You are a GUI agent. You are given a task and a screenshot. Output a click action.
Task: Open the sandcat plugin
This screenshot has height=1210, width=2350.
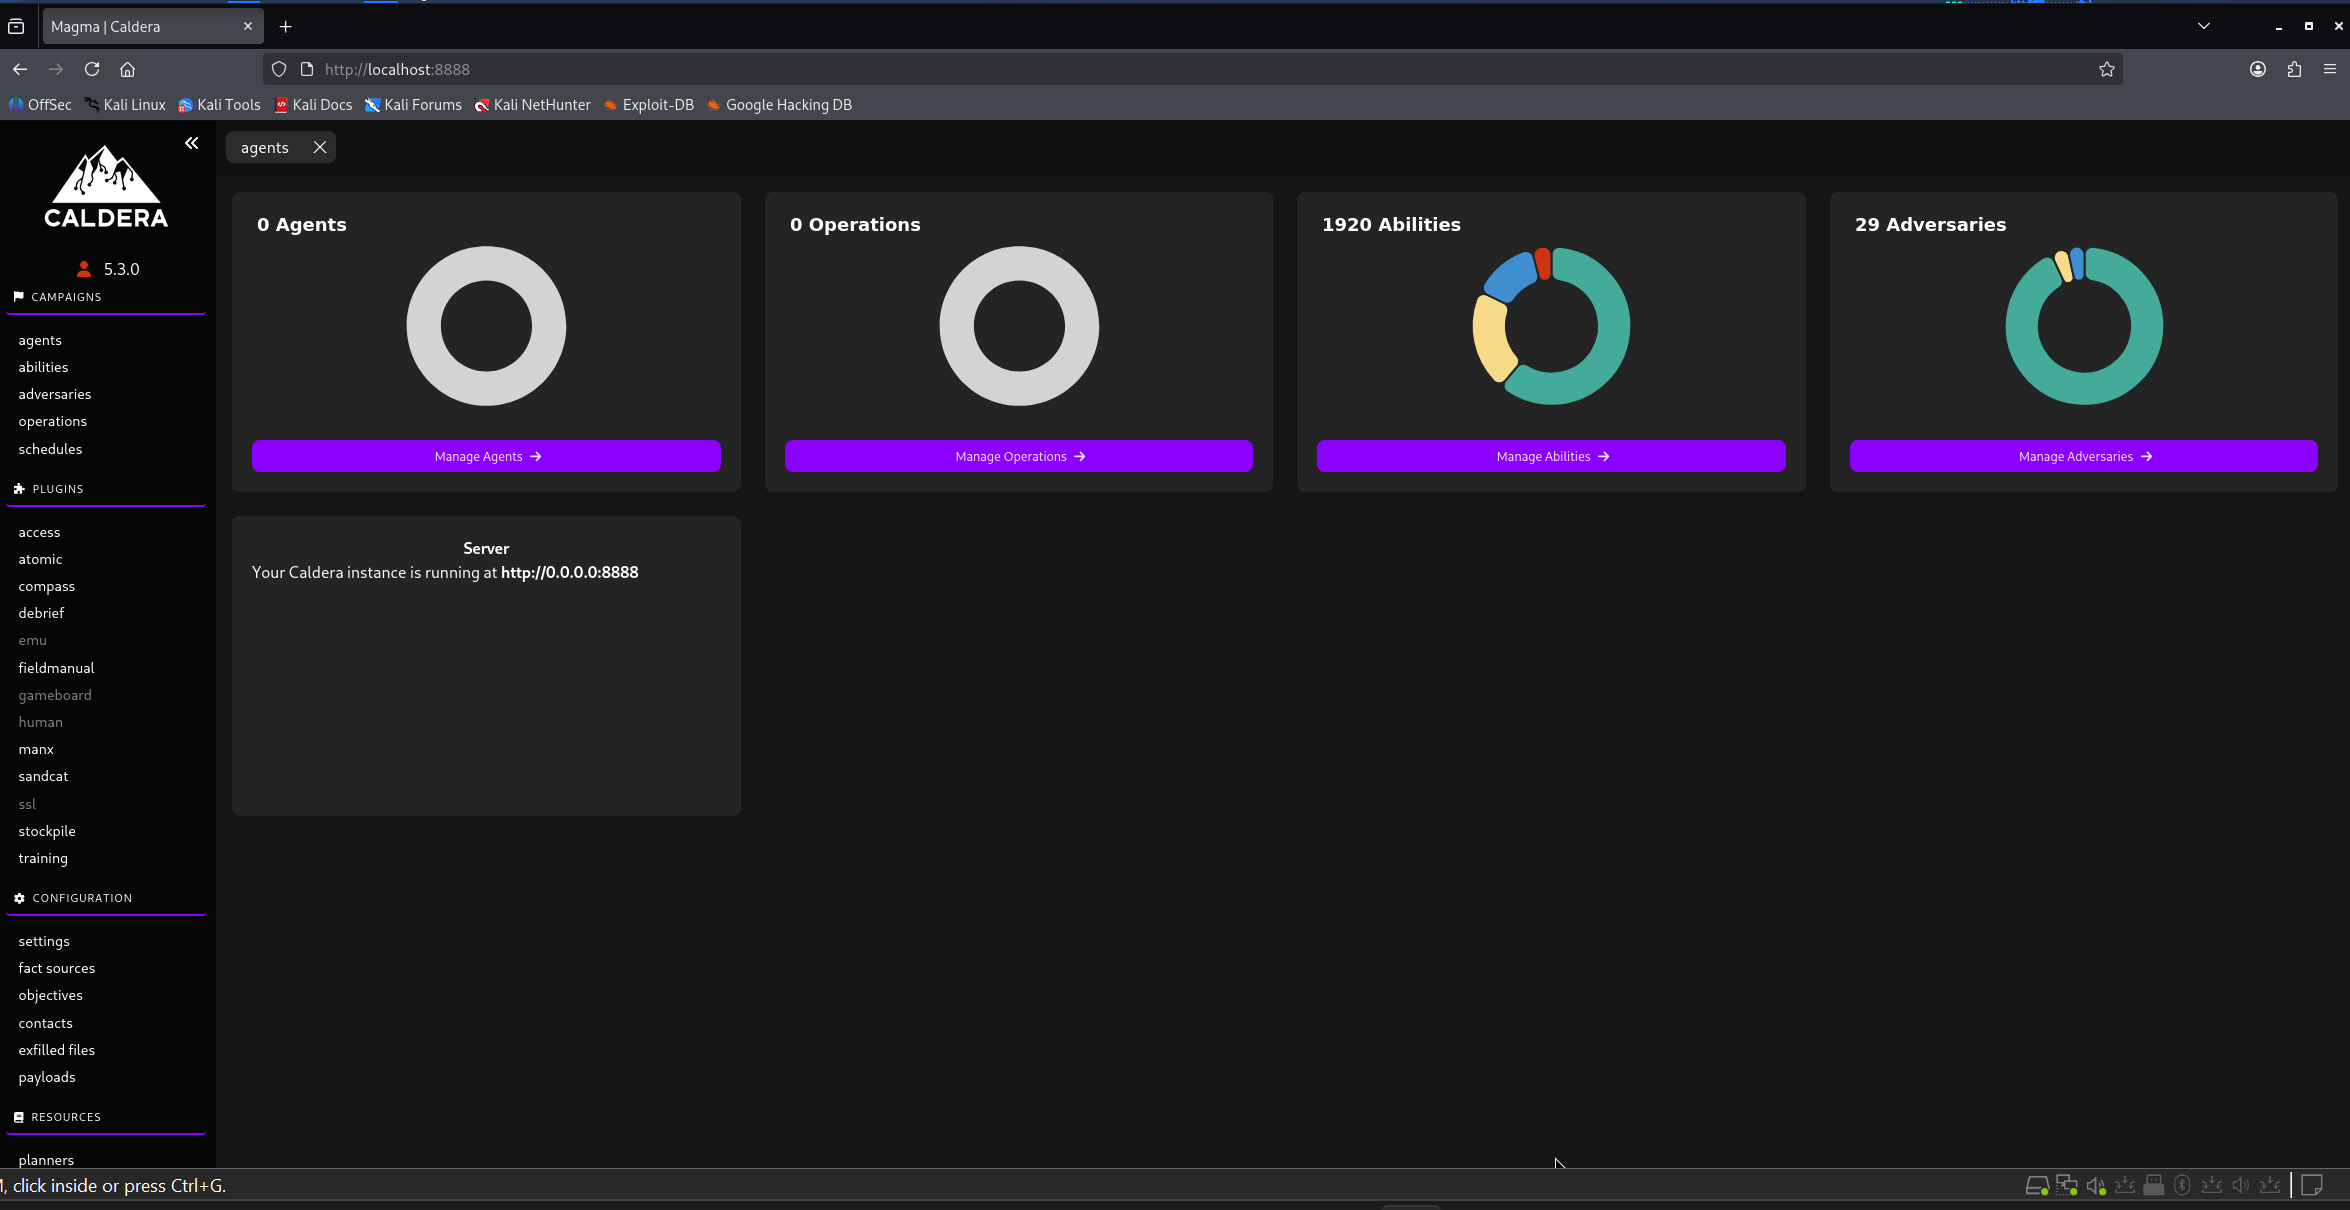click(43, 777)
